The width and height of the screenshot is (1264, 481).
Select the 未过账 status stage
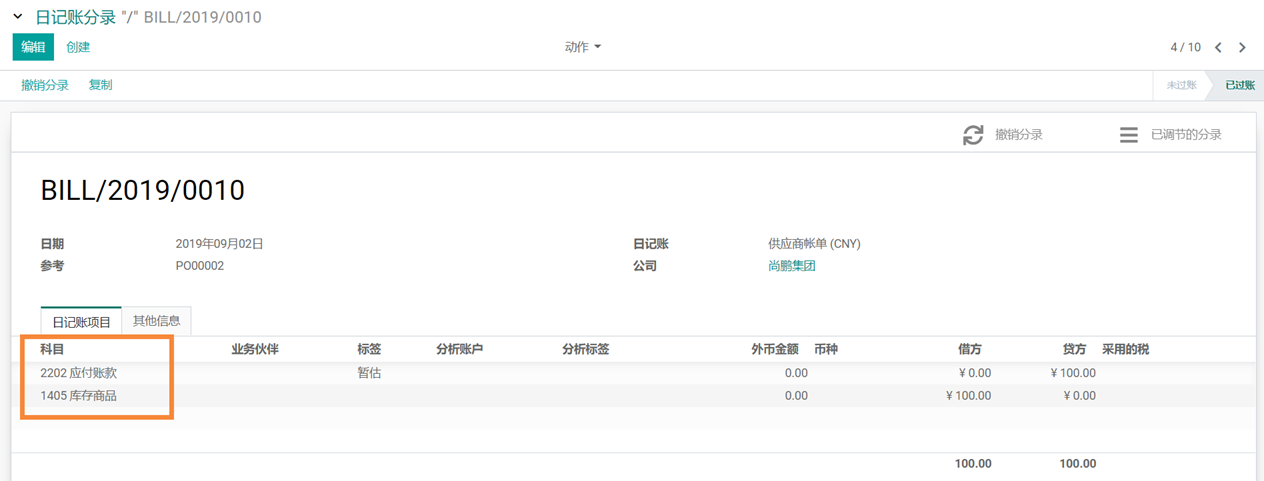(1180, 85)
